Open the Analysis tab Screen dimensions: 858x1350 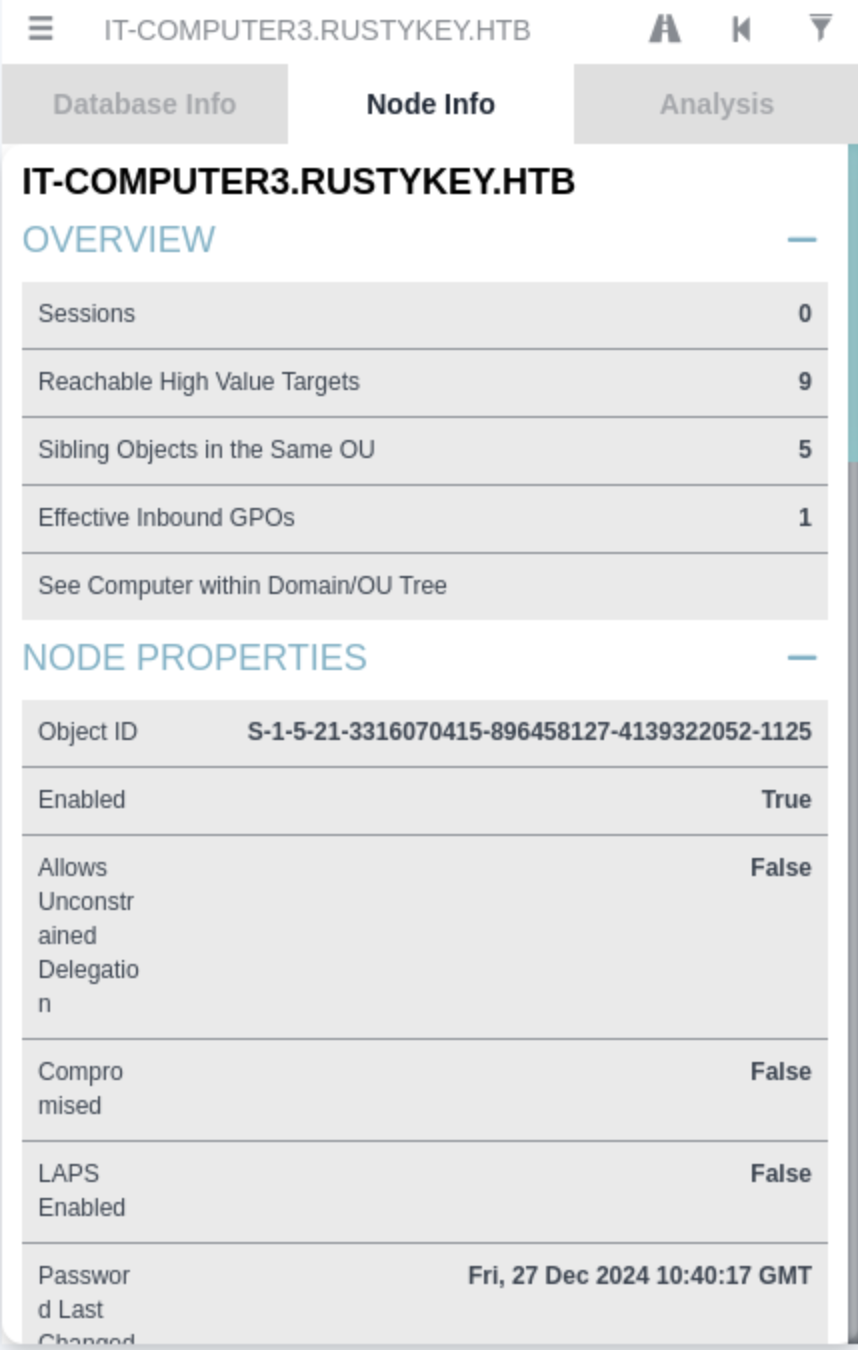point(716,104)
